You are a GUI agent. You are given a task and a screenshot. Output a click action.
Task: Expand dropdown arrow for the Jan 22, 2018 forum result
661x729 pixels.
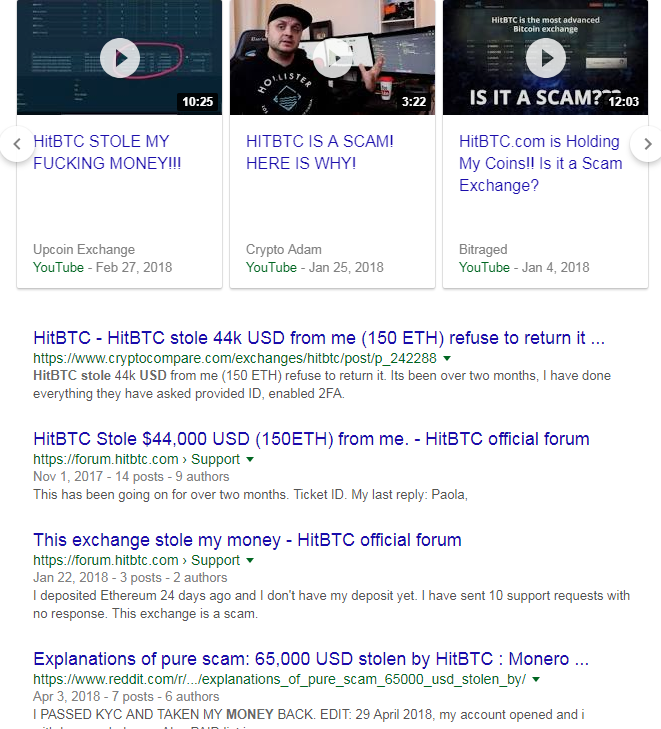click(x=250, y=560)
